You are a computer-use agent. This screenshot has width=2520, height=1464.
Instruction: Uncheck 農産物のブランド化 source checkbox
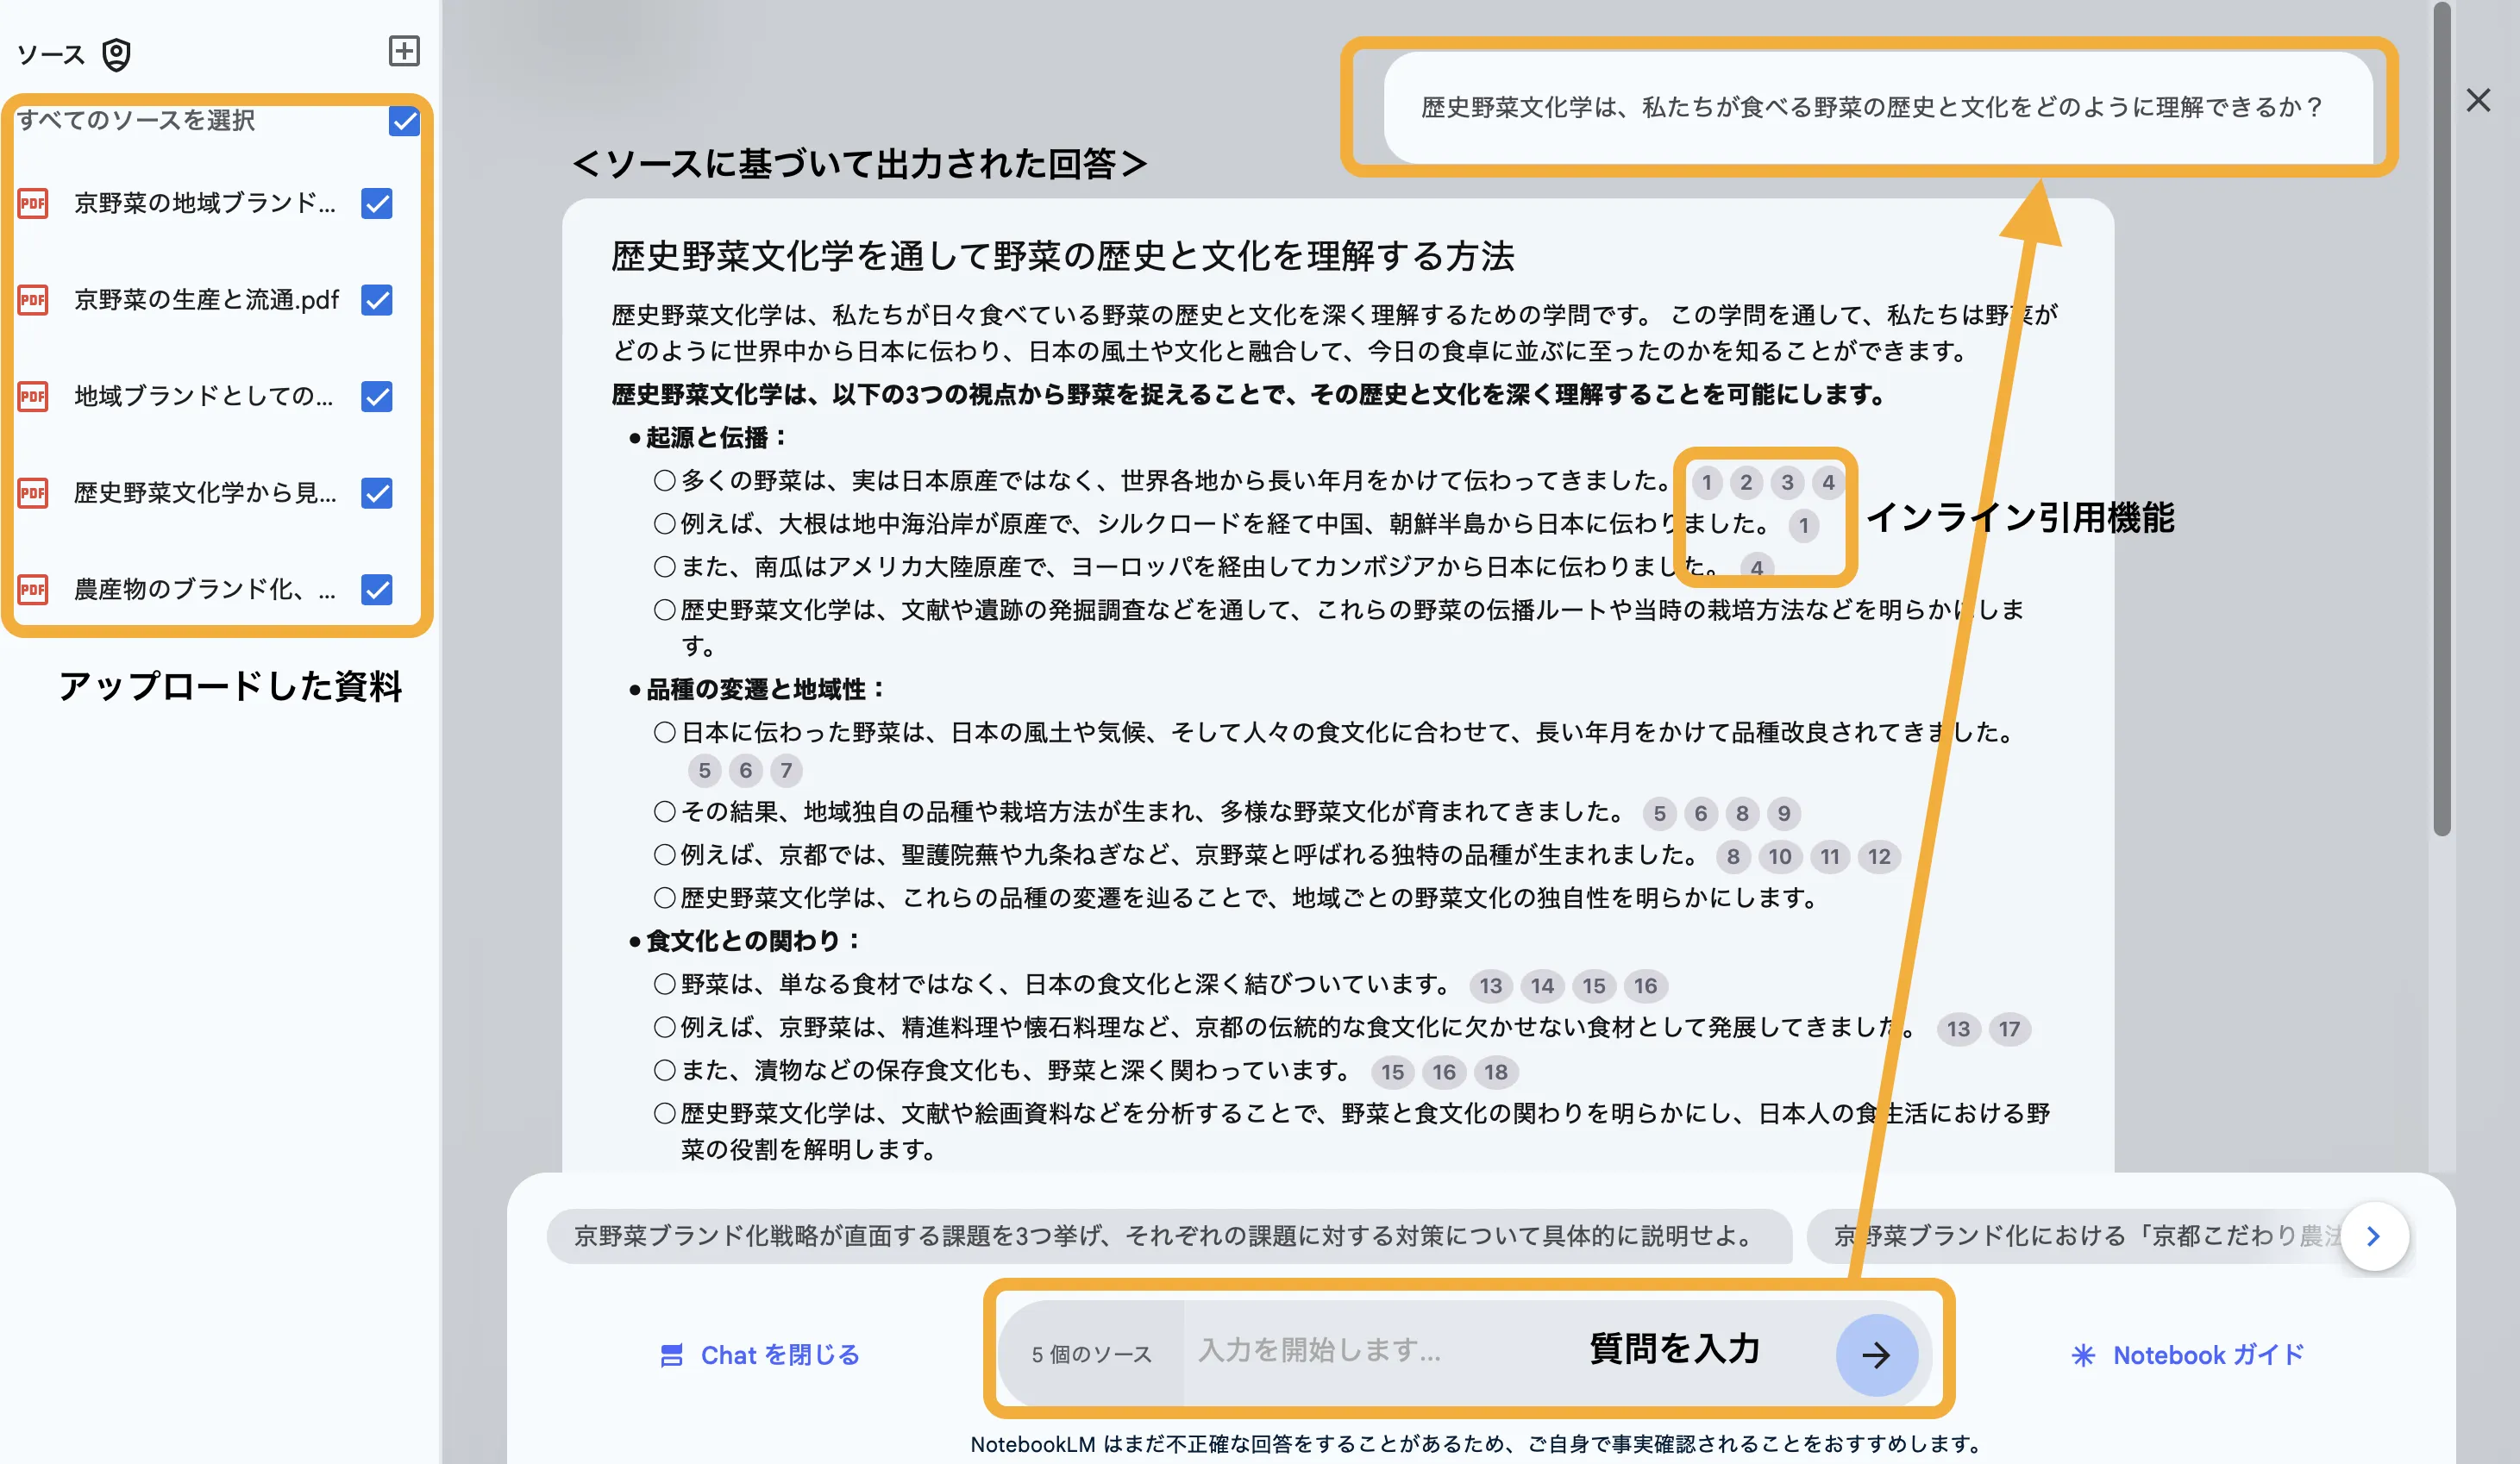coord(377,590)
